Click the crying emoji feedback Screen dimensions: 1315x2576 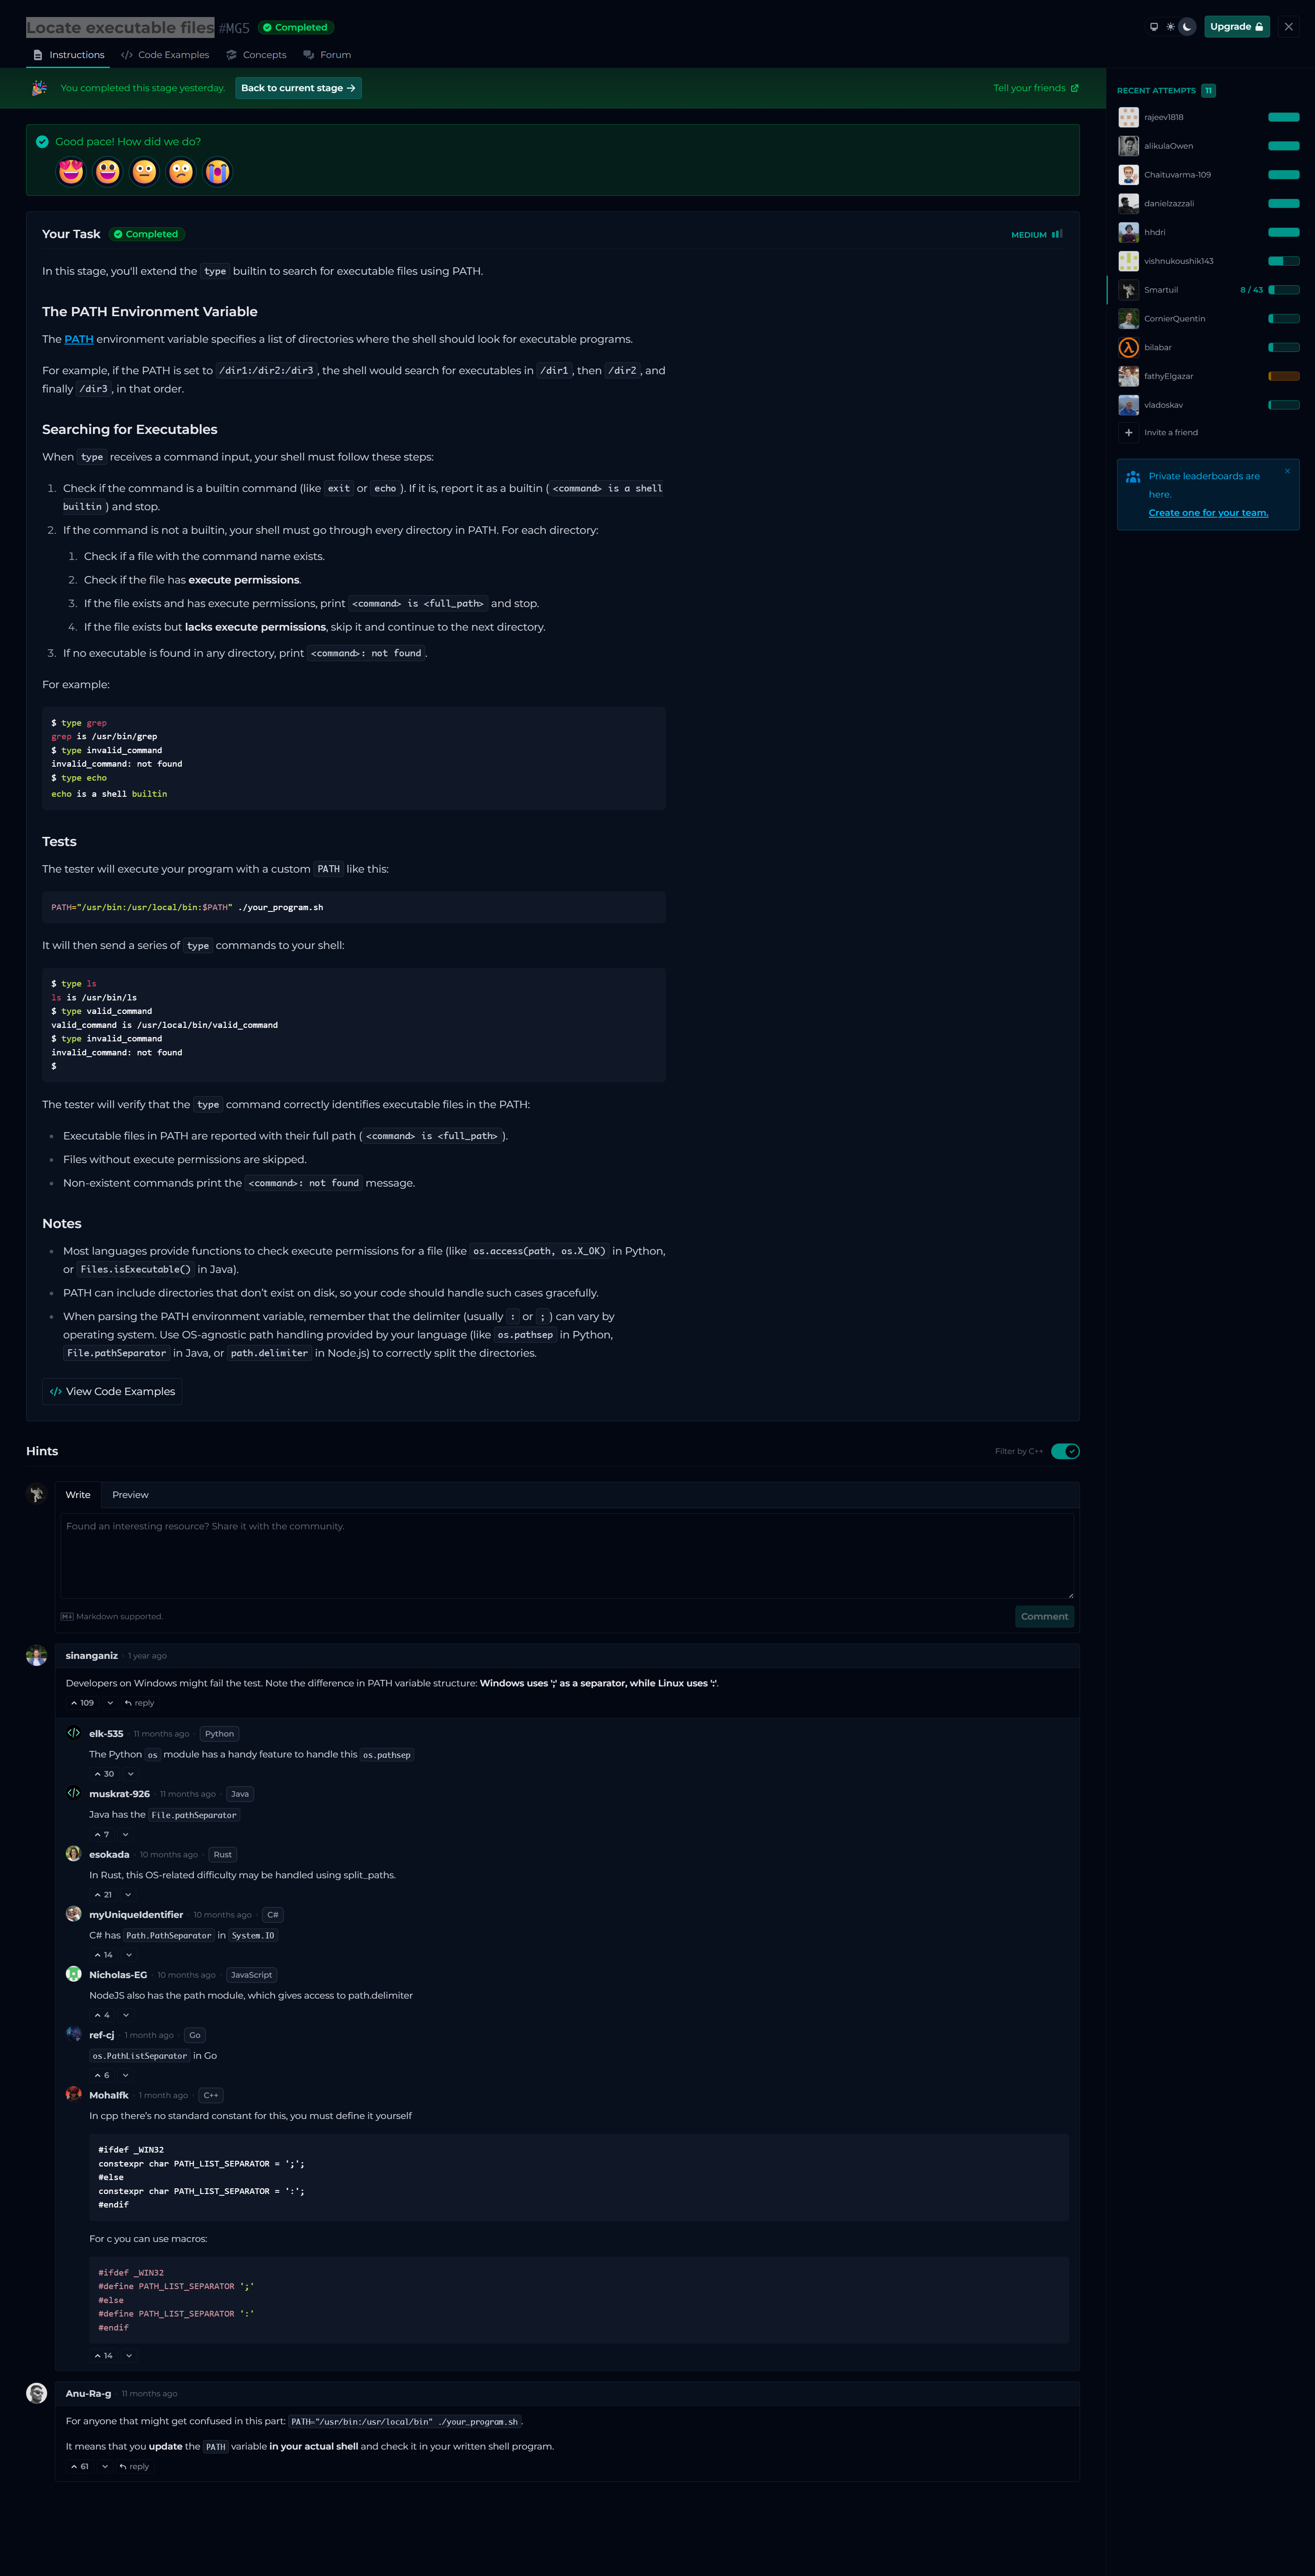217,172
